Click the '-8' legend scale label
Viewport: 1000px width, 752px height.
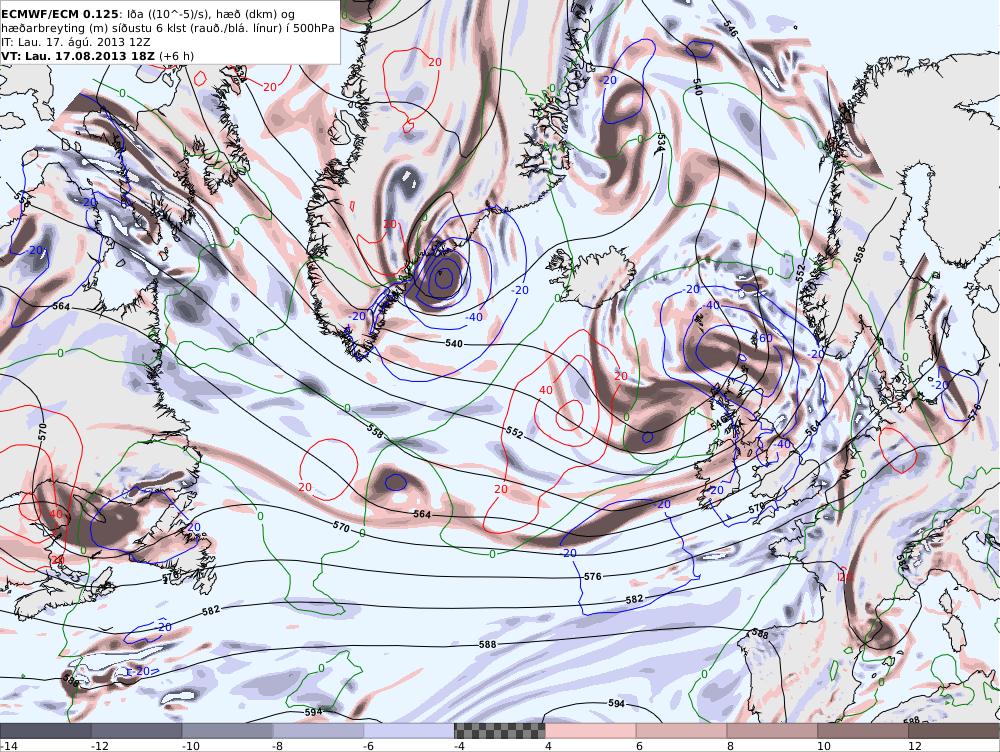[x=278, y=746]
